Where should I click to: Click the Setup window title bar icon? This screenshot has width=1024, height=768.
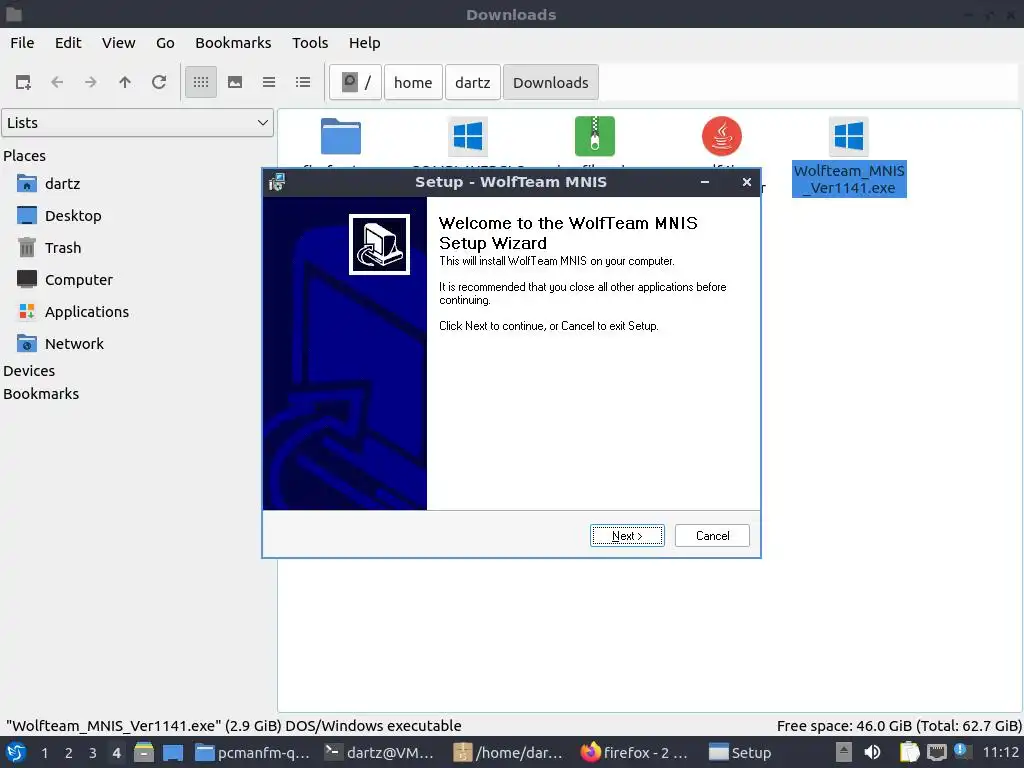click(x=277, y=182)
